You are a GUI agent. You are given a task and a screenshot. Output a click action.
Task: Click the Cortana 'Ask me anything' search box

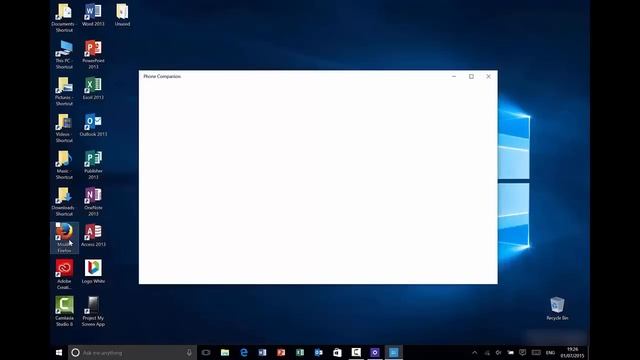(132, 352)
